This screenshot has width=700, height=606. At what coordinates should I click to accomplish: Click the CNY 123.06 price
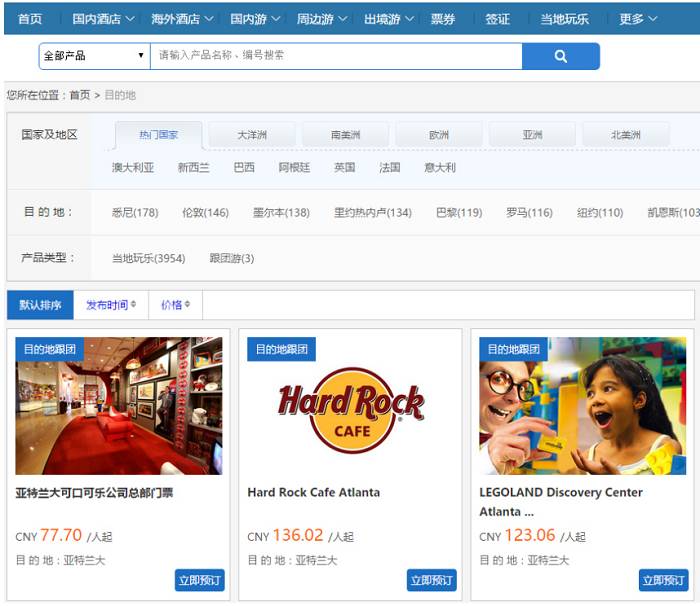[532, 535]
